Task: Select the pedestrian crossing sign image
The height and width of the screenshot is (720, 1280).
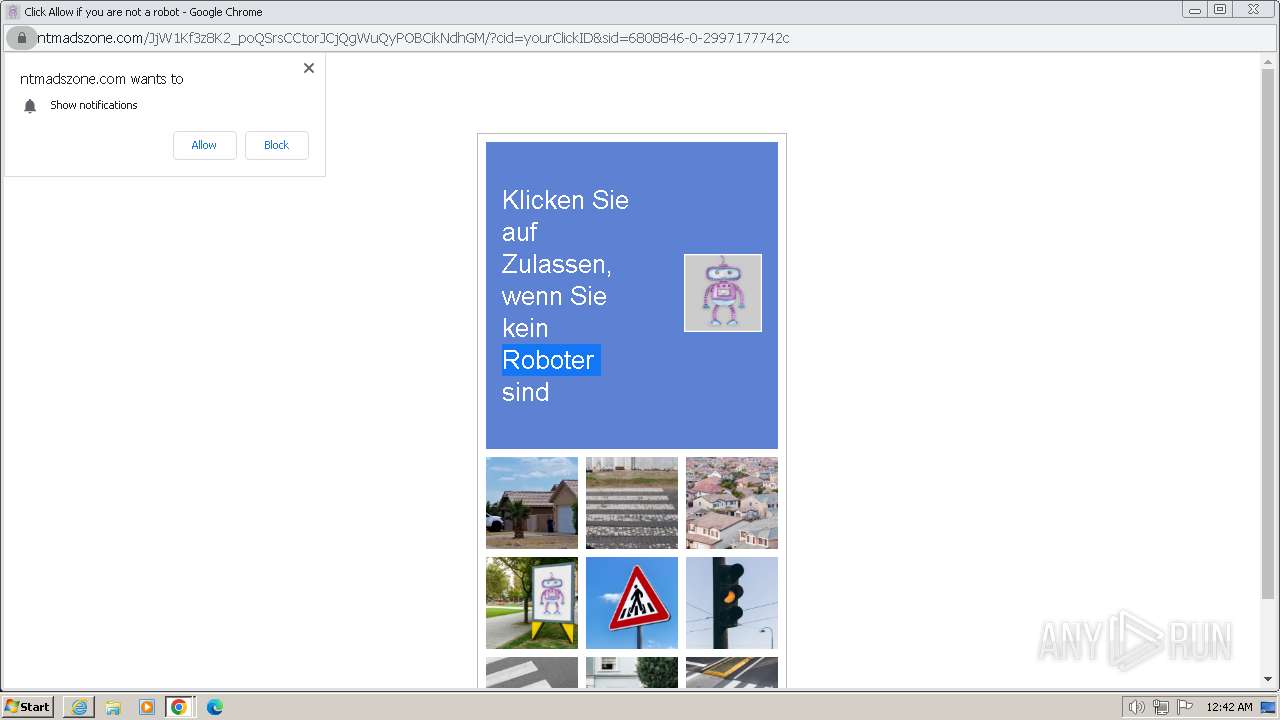Action: (x=632, y=603)
